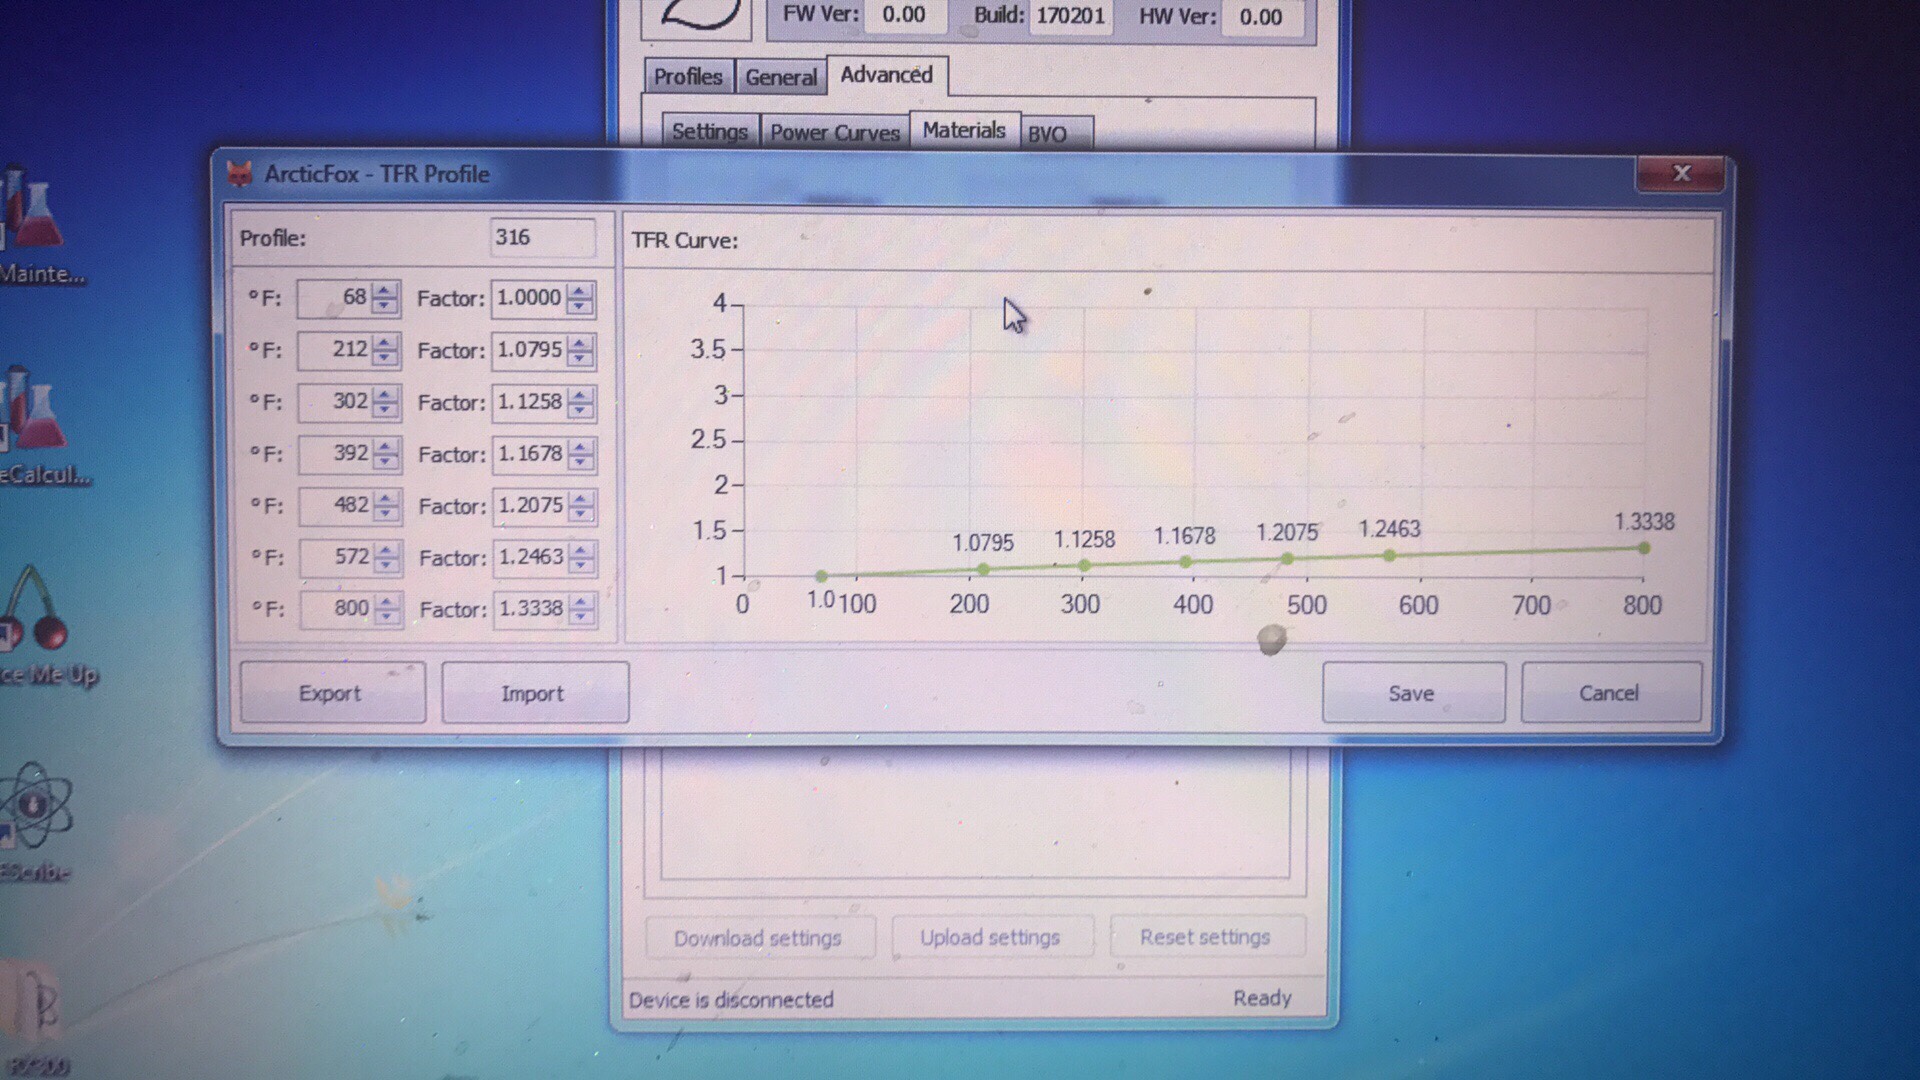This screenshot has width=1920, height=1080.
Task: Decrease the 482 °F temperature value
Action: [386, 513]
